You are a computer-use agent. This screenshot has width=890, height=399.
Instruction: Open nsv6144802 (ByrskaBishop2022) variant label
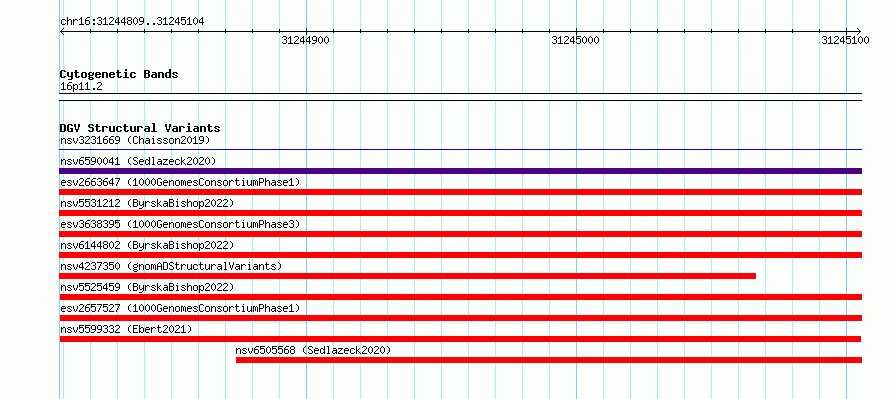click(x=147, y=245)
